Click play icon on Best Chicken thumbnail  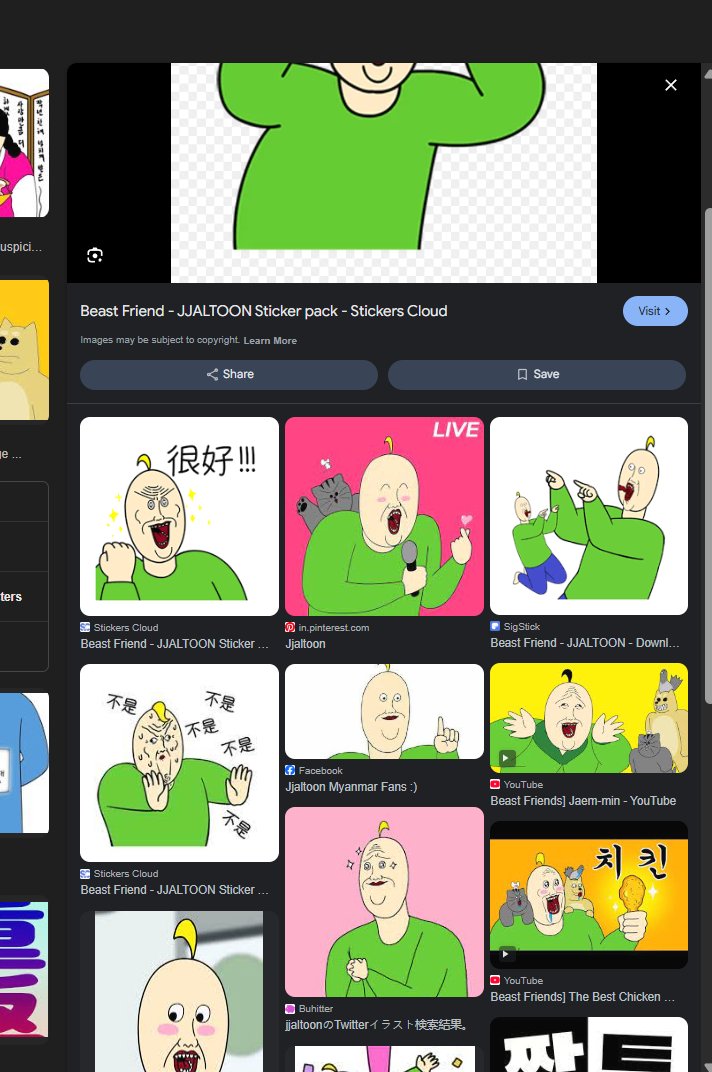[507, 954]
